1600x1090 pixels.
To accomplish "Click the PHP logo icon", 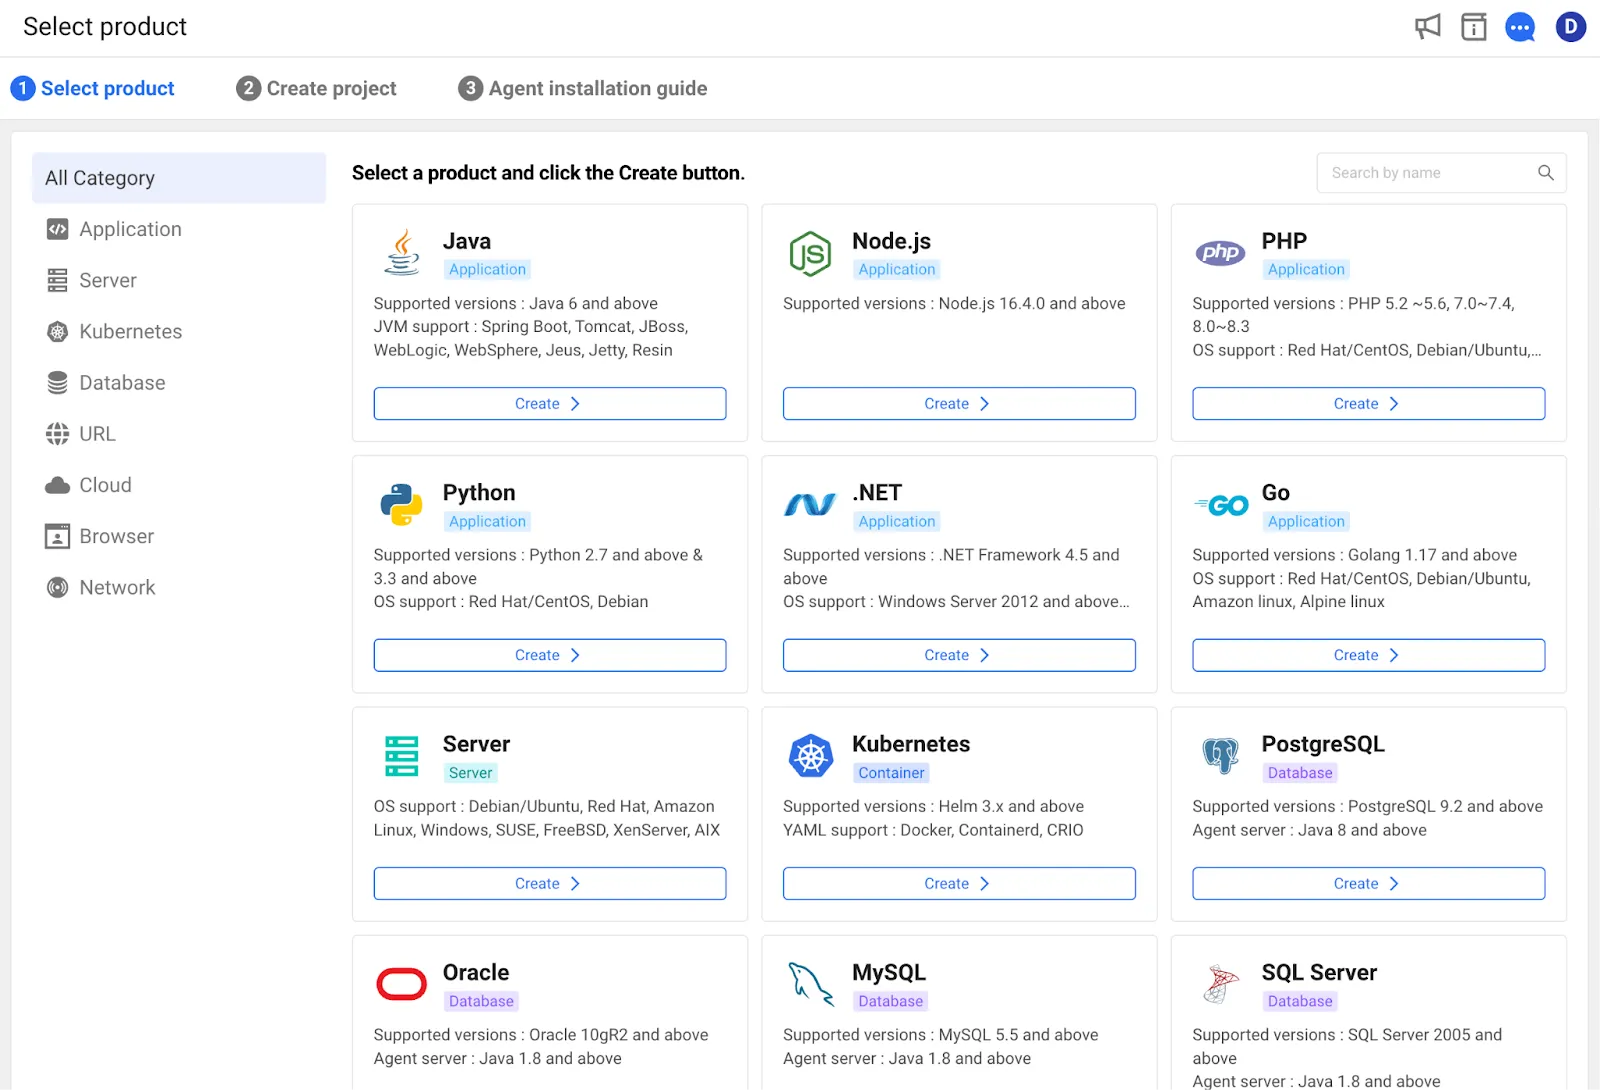I will click(x=1220, y=253).
